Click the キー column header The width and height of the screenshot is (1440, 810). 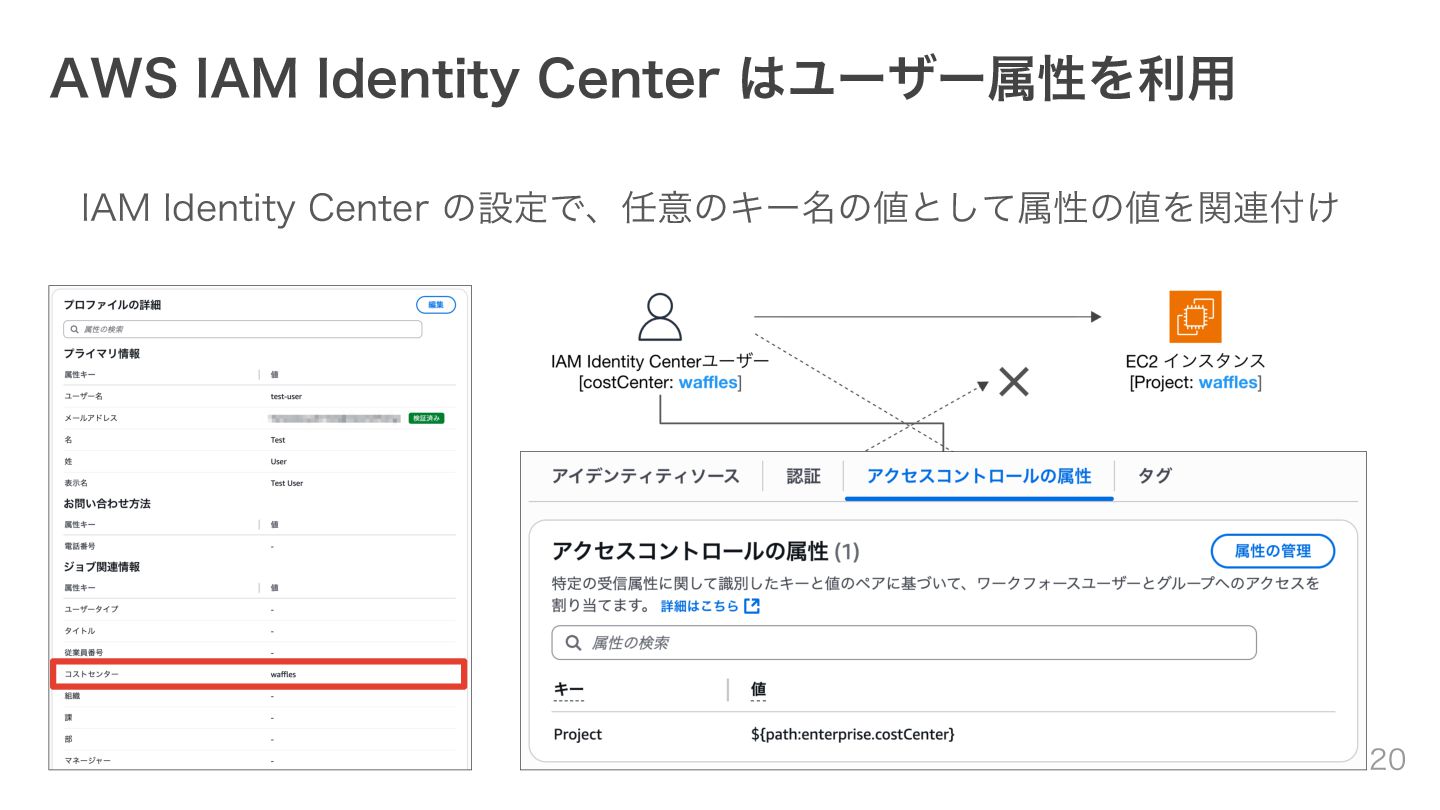point(568,690)
